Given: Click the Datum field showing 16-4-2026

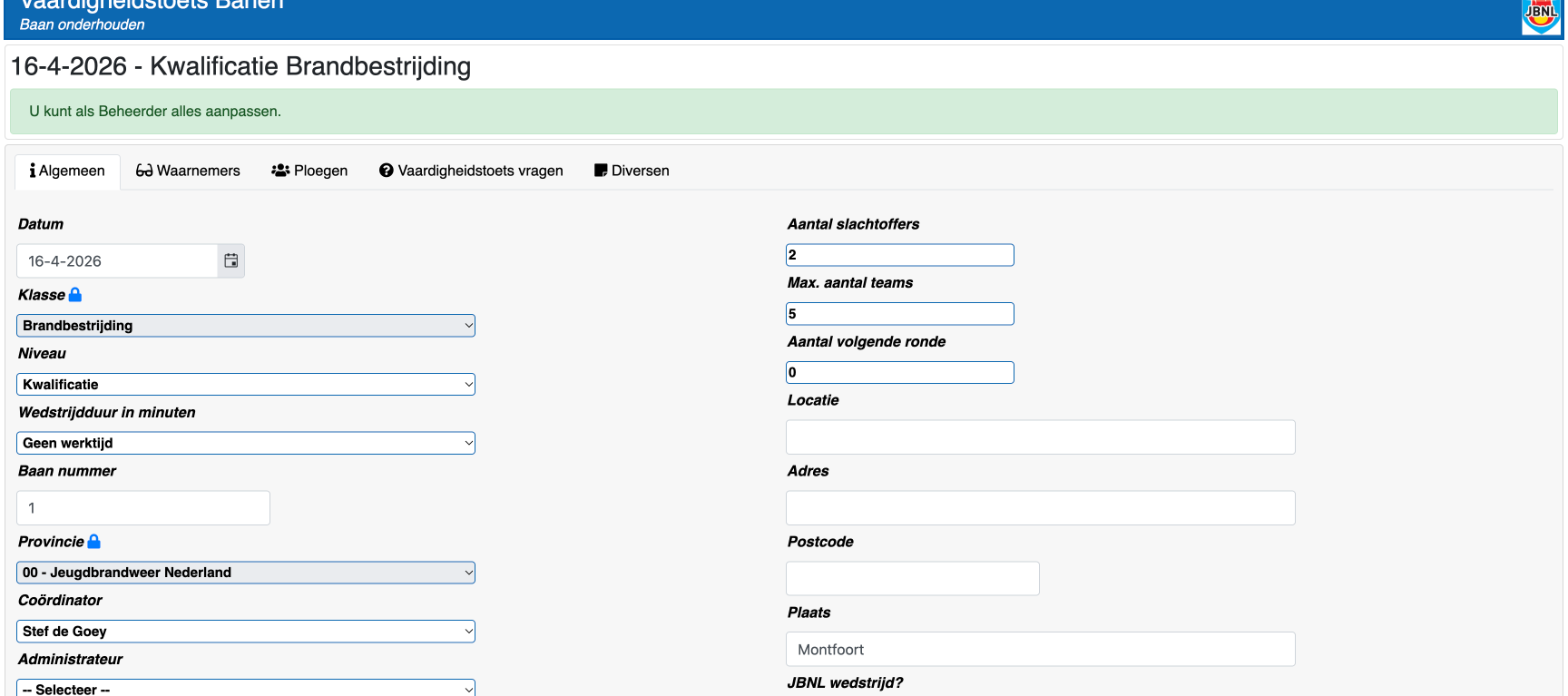Looking at the screenshot, I should [x=117, y=261].
